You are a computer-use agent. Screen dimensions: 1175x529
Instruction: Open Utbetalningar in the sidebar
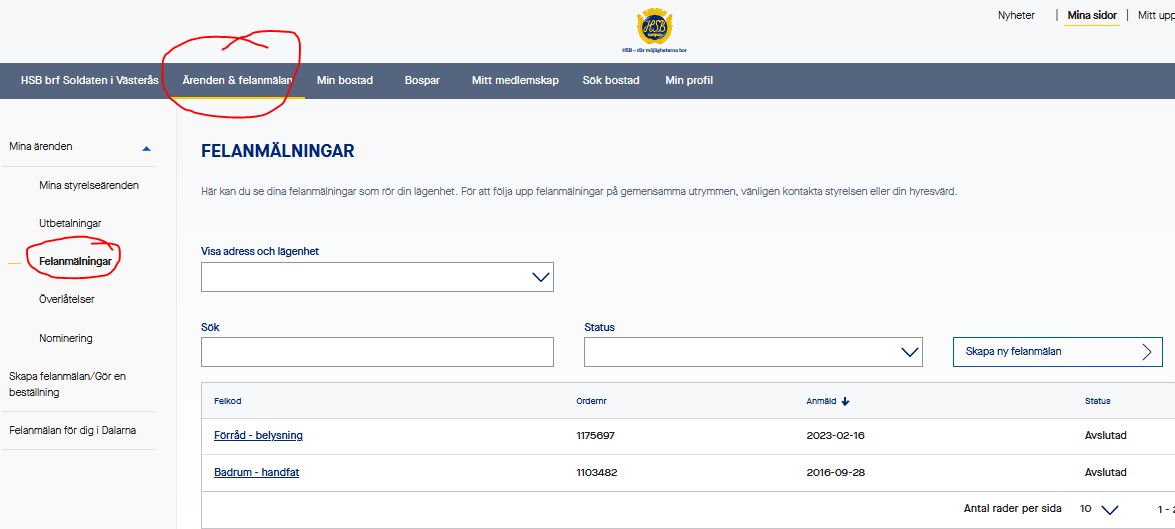pos(70,223)
